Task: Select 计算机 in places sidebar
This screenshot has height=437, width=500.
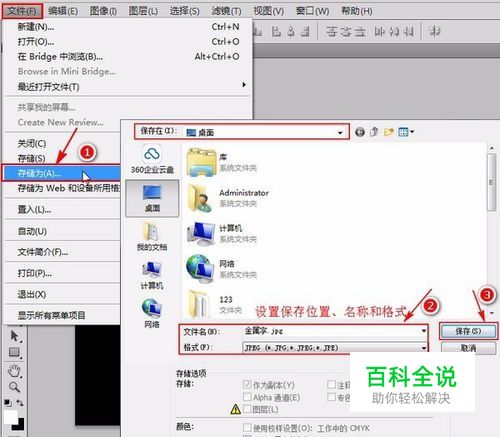Action: tap(152, 275)
